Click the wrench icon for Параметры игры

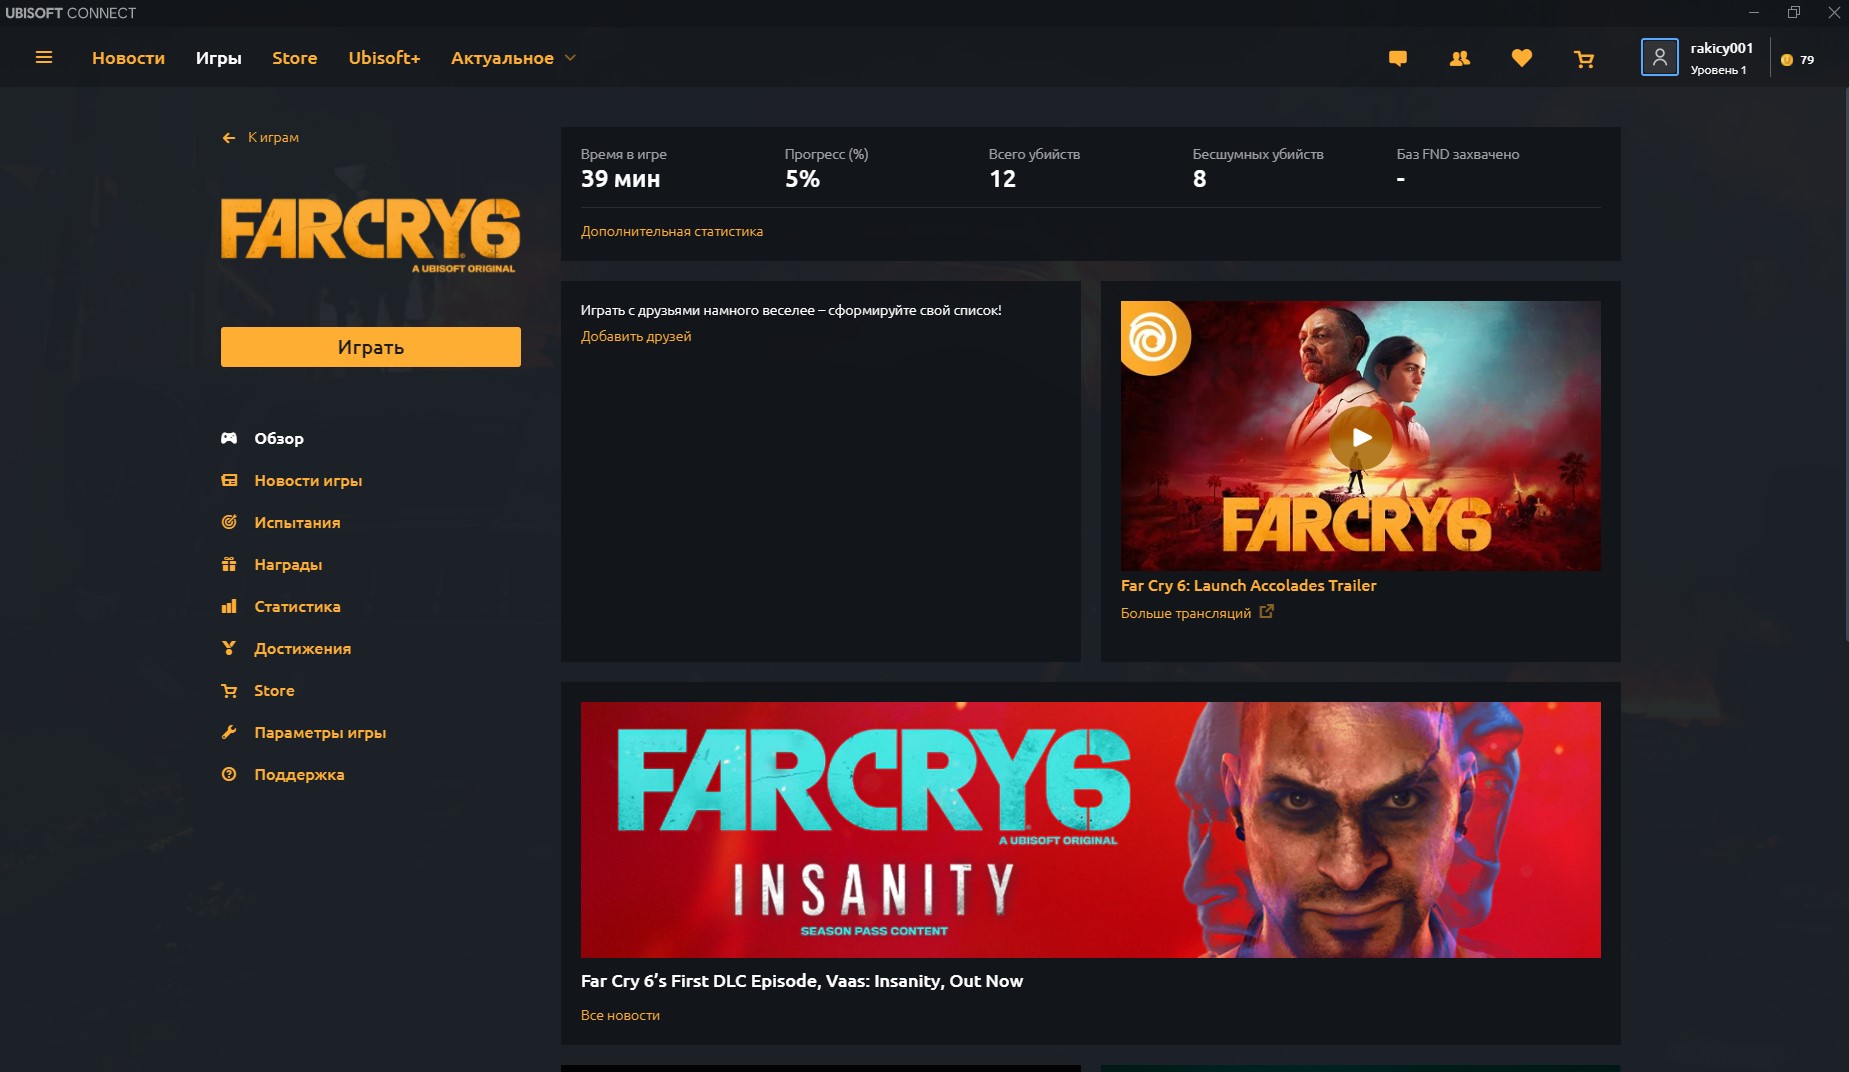point(229,732)
